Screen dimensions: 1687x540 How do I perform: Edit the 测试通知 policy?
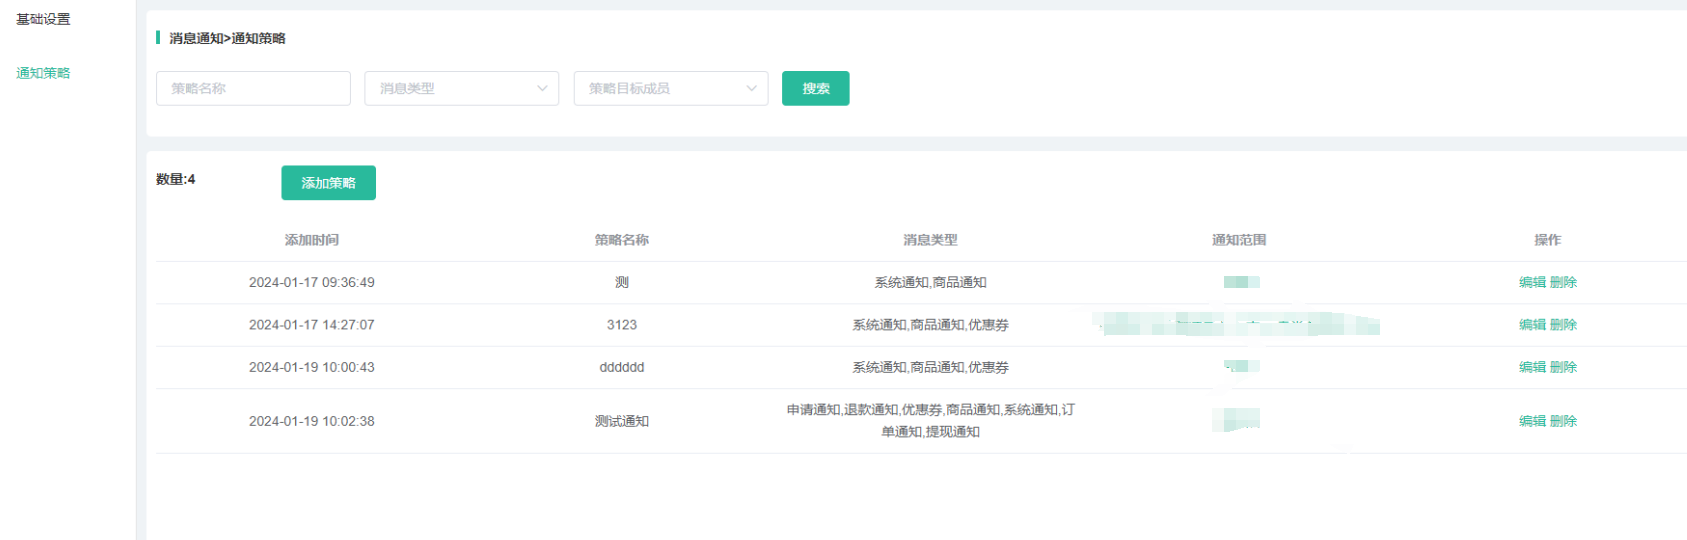click(1532, 421)
